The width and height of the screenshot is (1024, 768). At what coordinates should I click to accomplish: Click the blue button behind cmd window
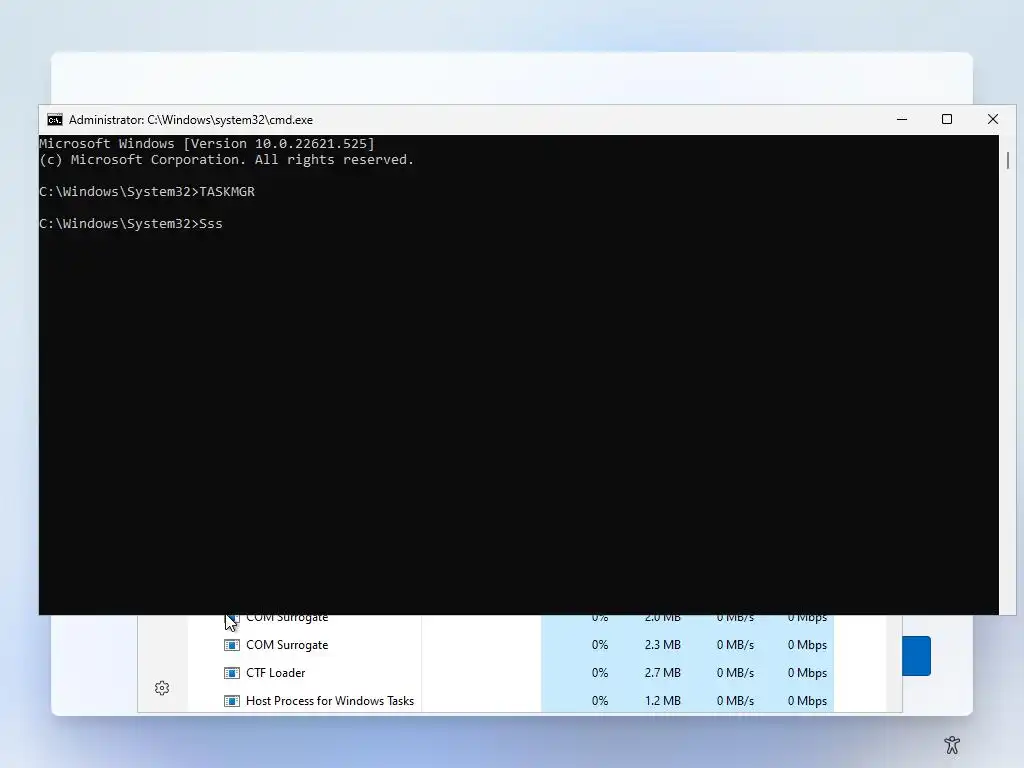[916, 656]
